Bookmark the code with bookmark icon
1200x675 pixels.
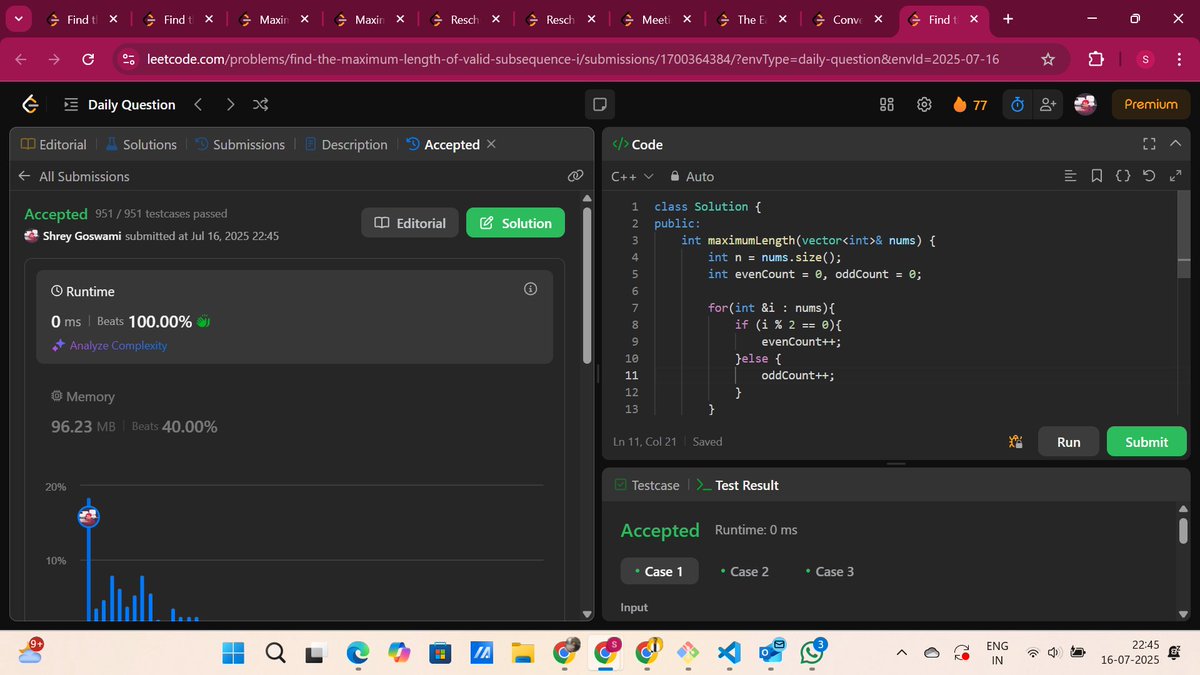[1097, 176]
